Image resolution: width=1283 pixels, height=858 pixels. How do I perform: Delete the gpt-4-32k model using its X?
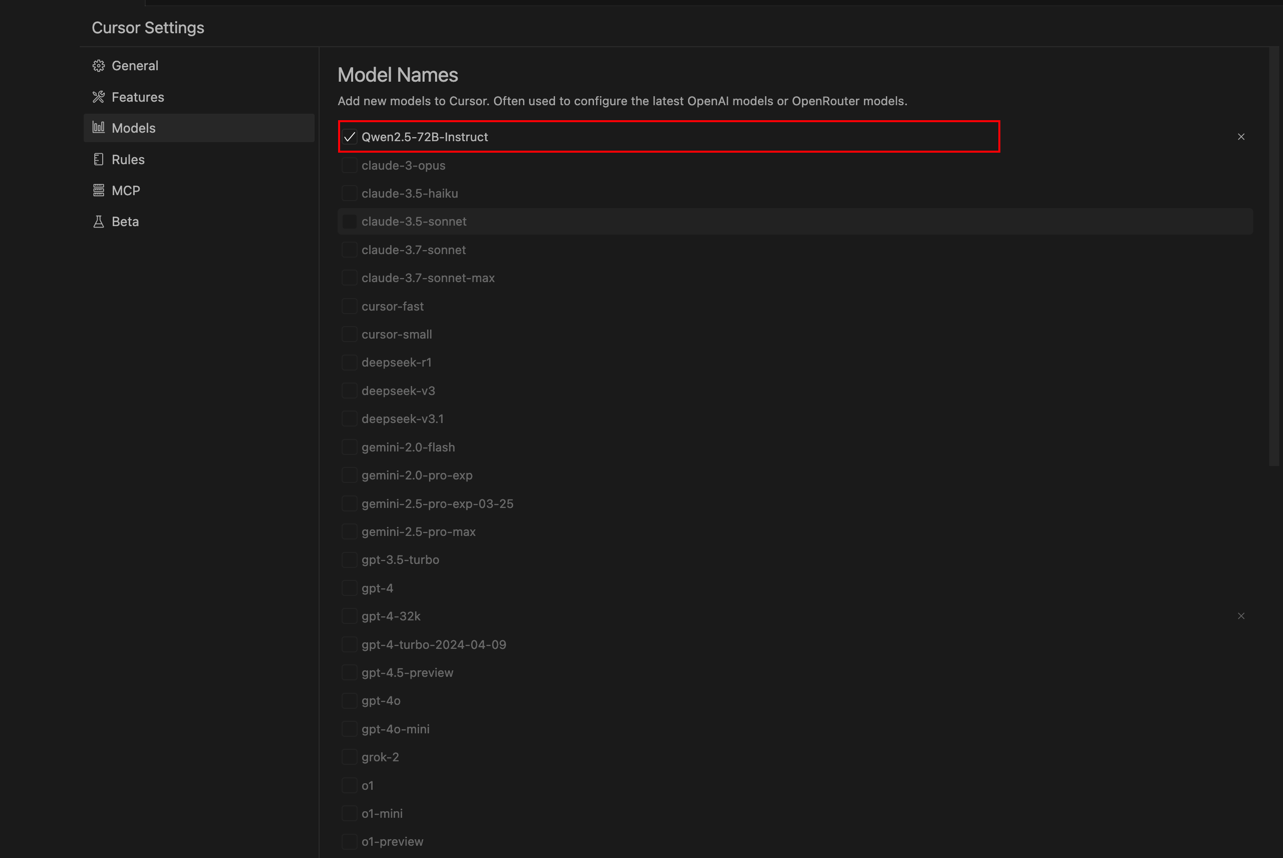1241,616
